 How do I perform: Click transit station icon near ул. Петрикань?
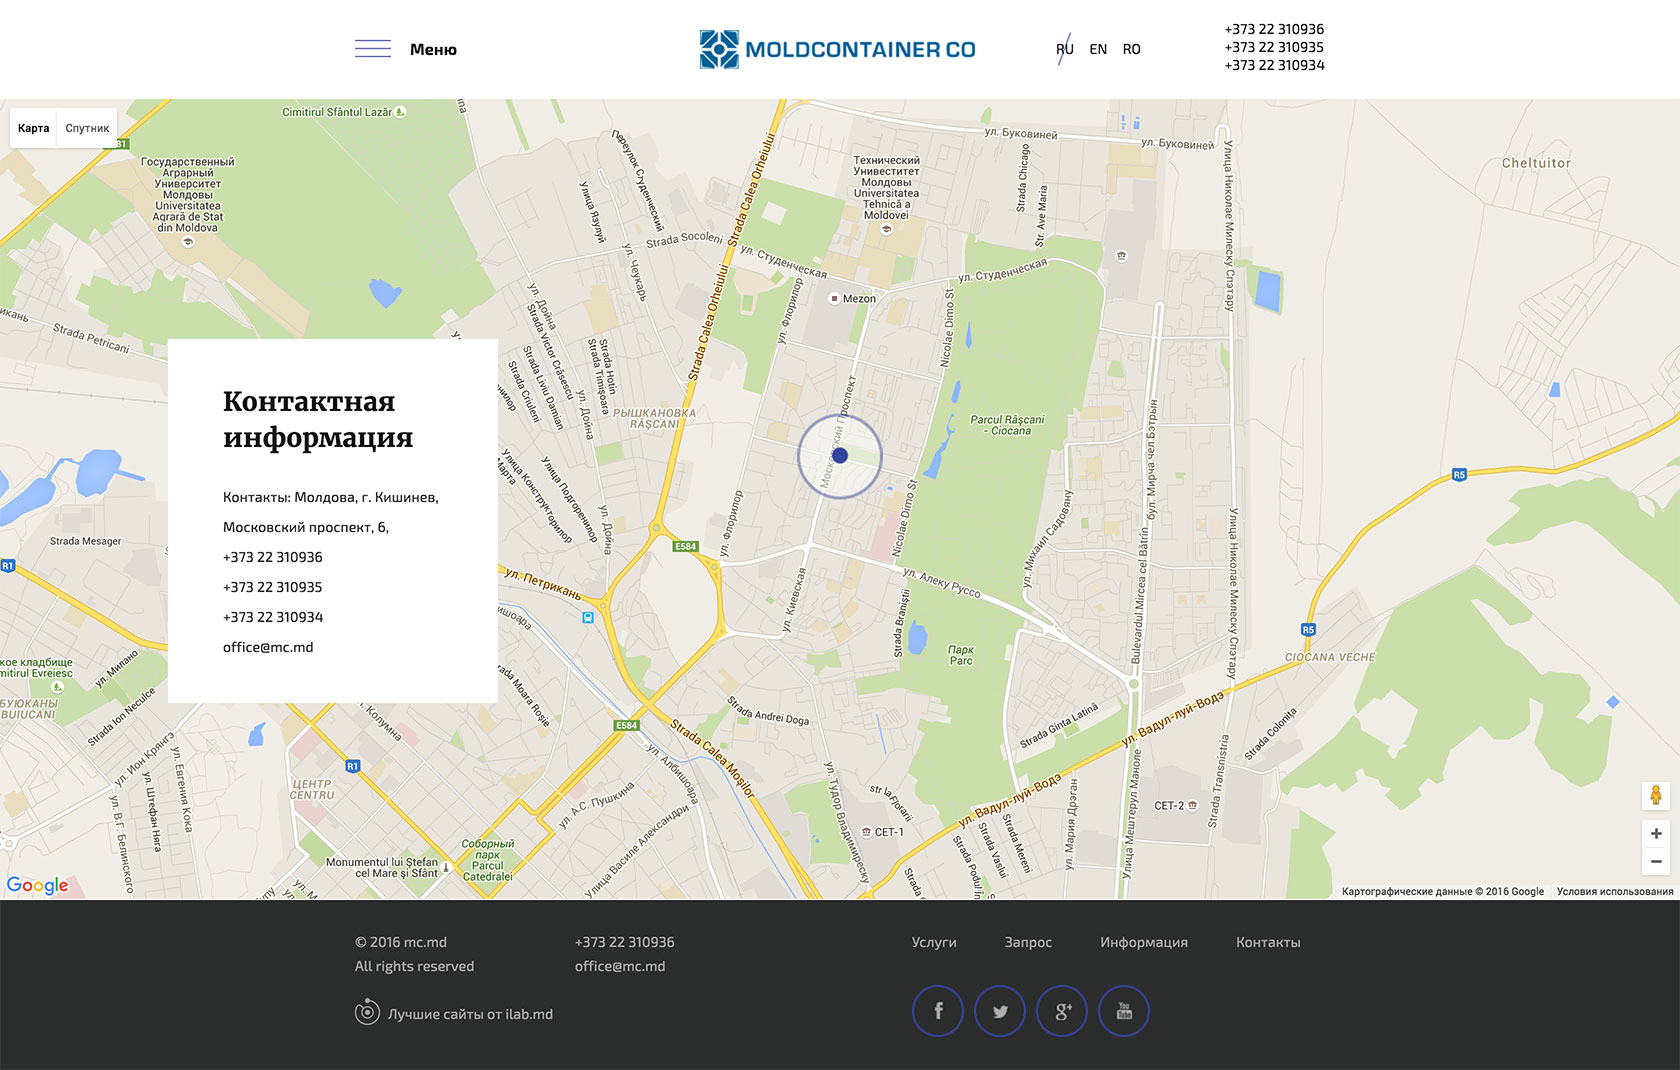point(588,618)
